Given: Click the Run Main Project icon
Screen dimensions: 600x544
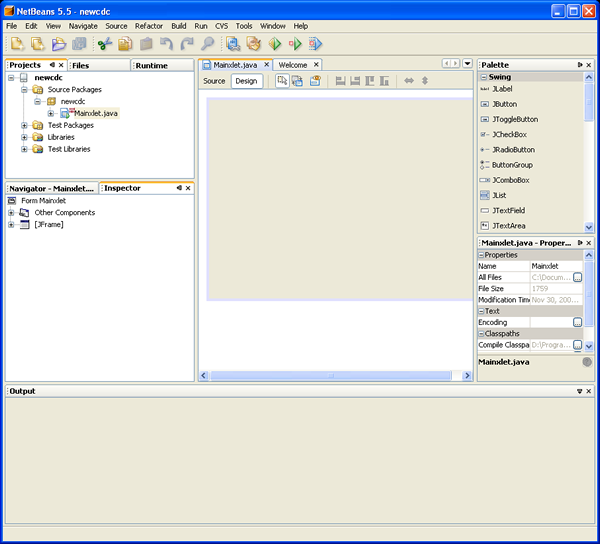Looking at the screenshot, I should (x=274, y=44).
